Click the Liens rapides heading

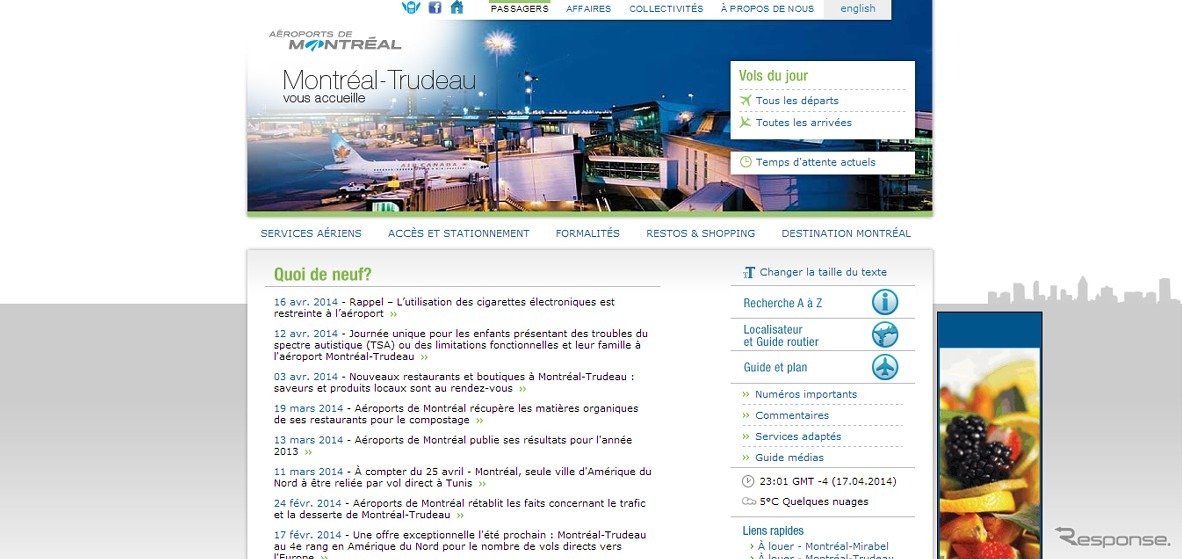[773, 530]
